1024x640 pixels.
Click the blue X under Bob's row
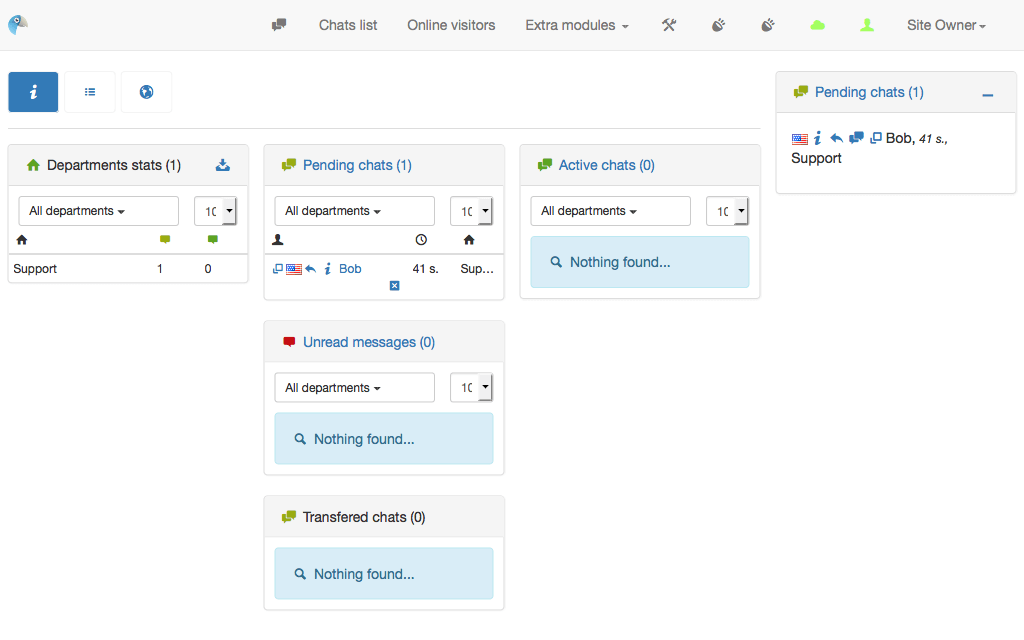[394, 286]
